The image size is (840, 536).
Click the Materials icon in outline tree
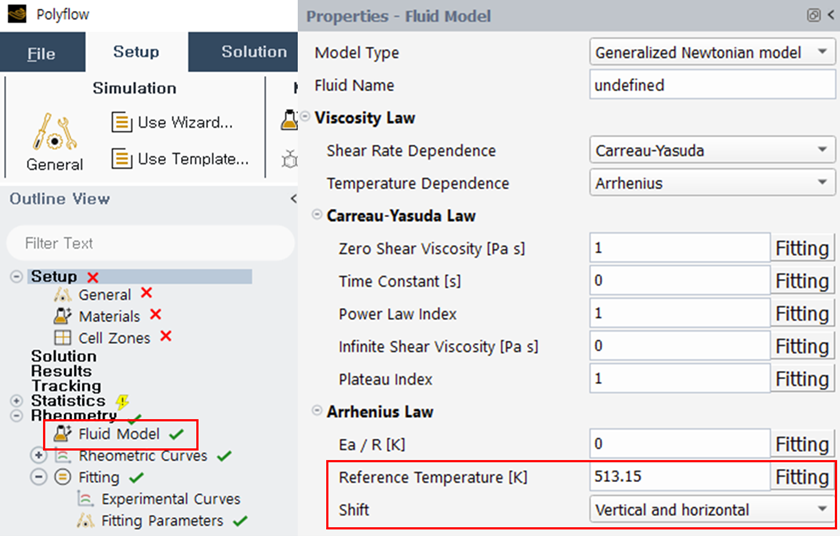coord(61,316)
